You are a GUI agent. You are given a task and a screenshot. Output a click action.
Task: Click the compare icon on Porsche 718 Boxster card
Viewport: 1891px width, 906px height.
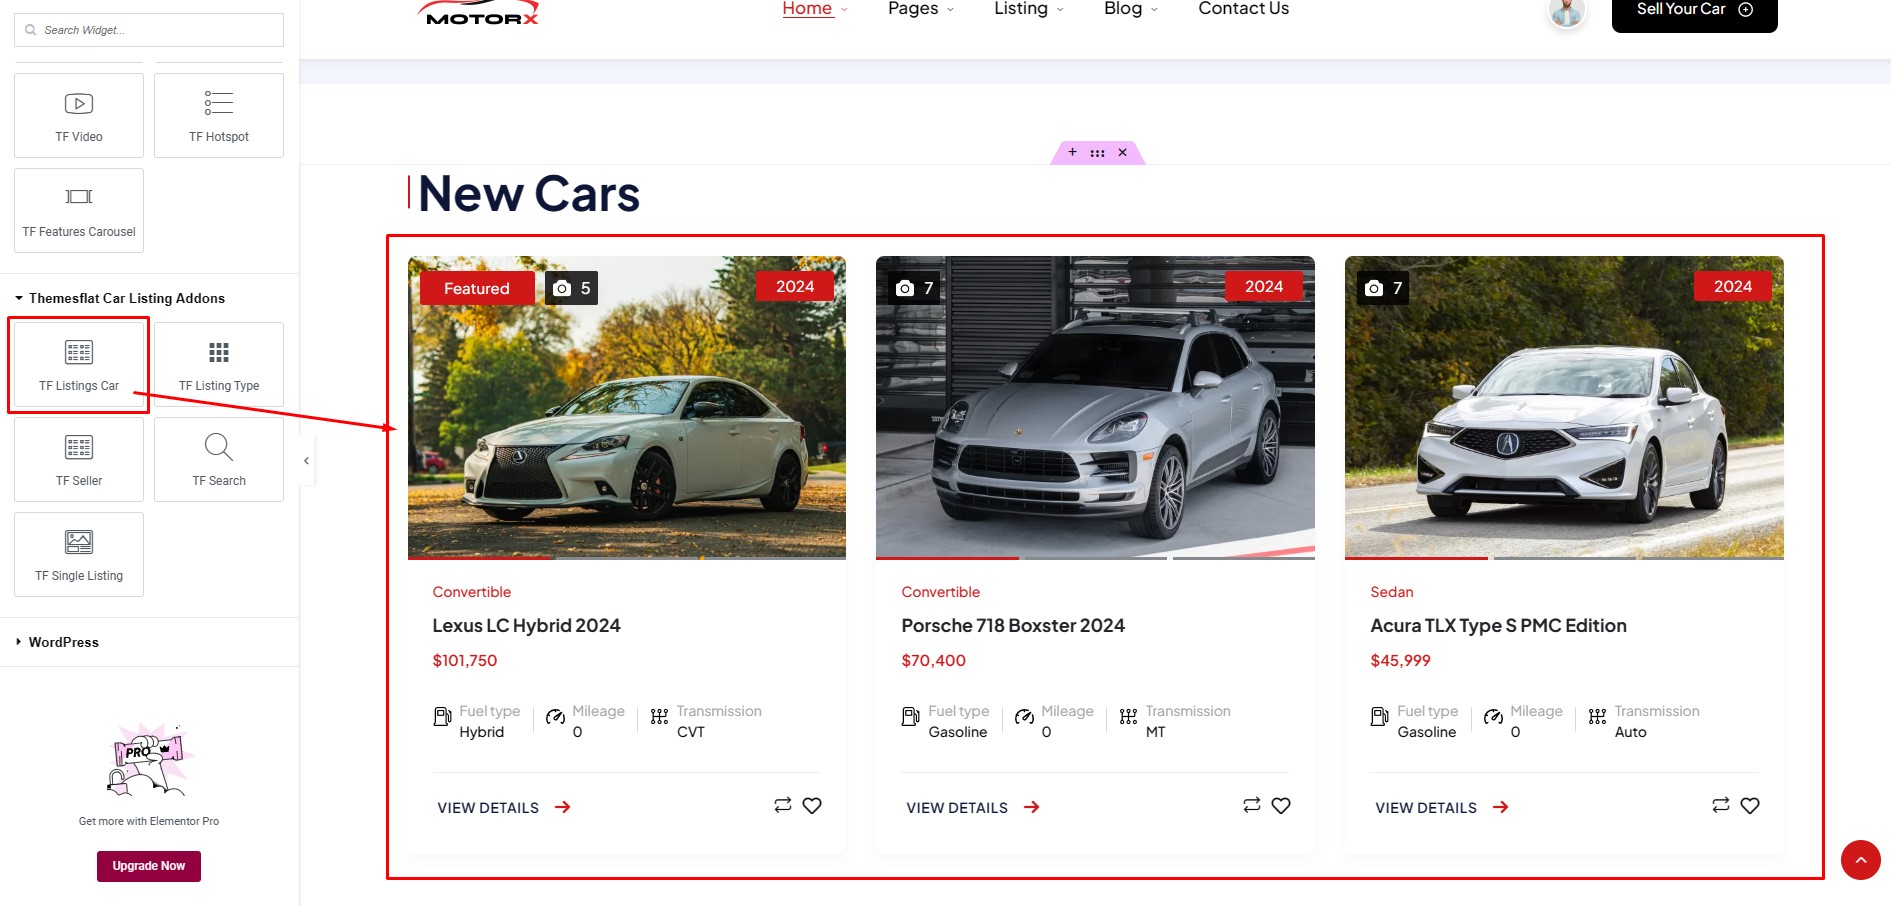(x=1252, y=805)
